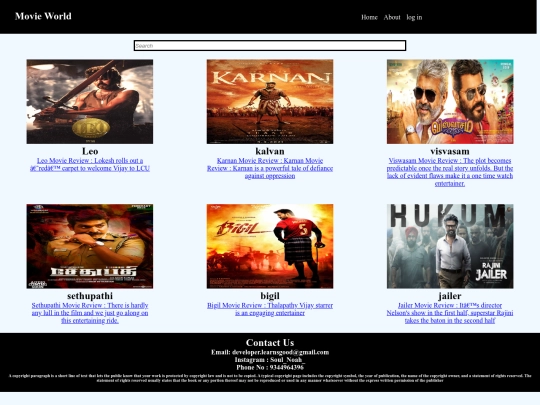Open the Jailer Hukum poster

pyautogui.click(x=450, y=246)
